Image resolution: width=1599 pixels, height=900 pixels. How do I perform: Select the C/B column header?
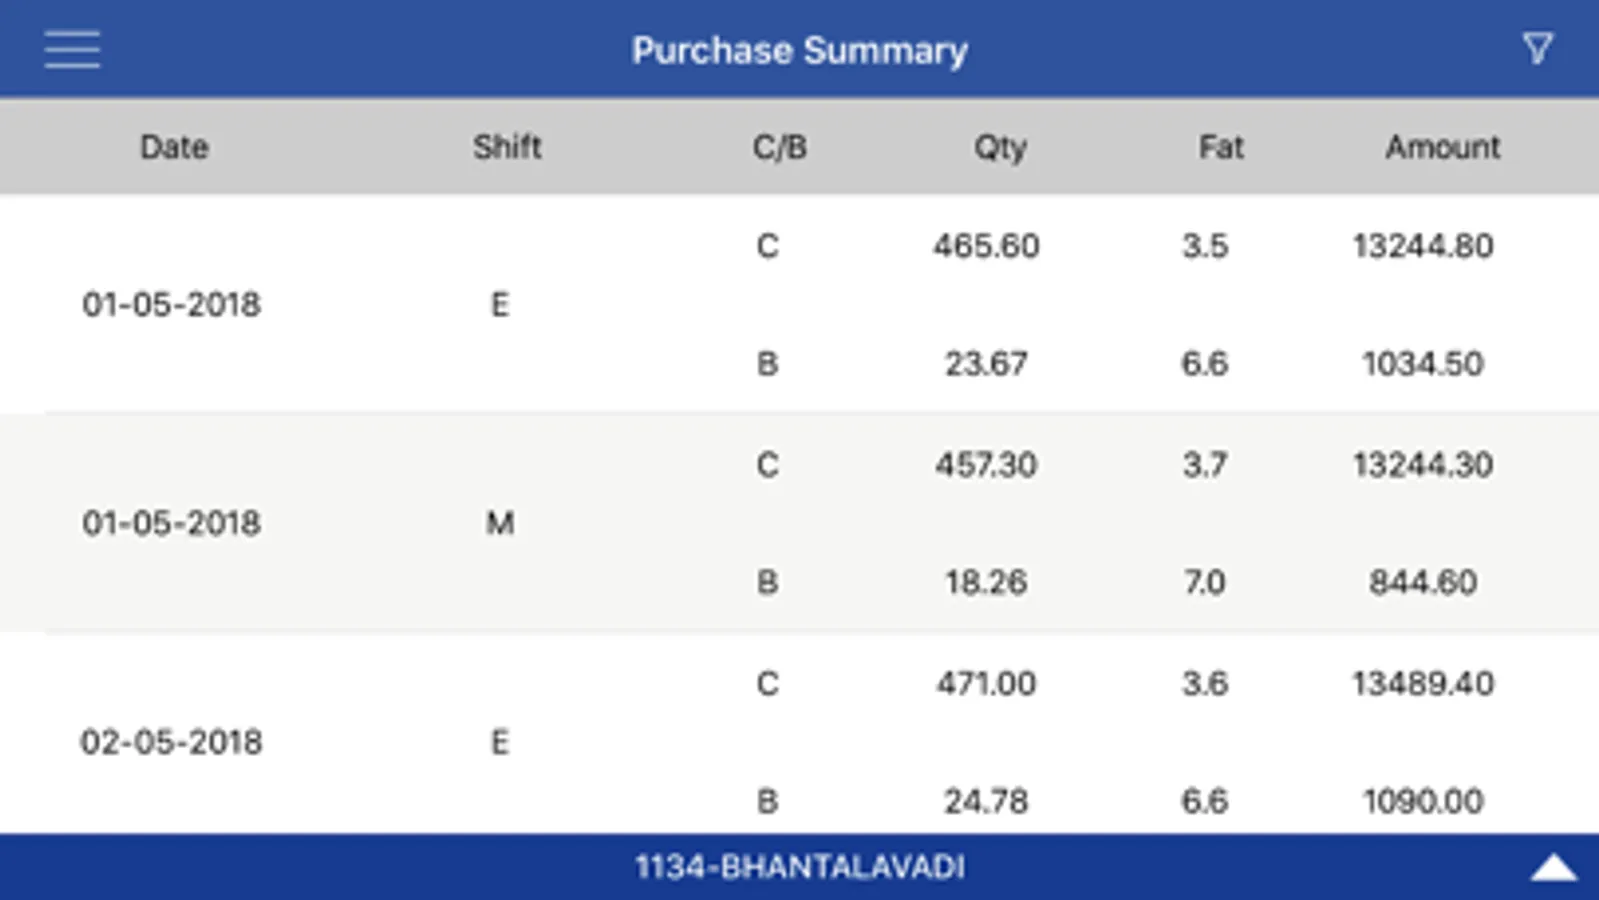(779, 147)
